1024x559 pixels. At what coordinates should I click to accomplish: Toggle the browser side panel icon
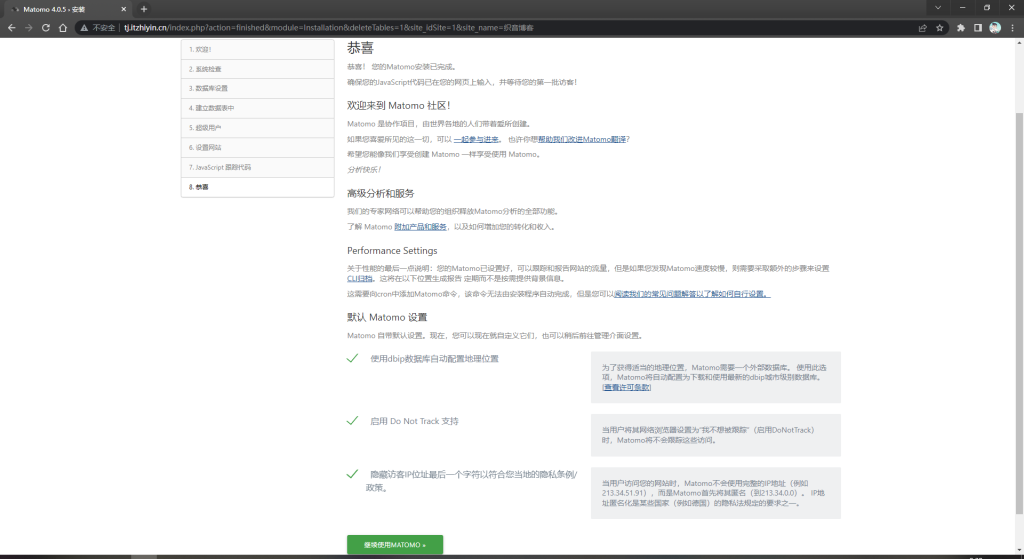click(978, 27)
